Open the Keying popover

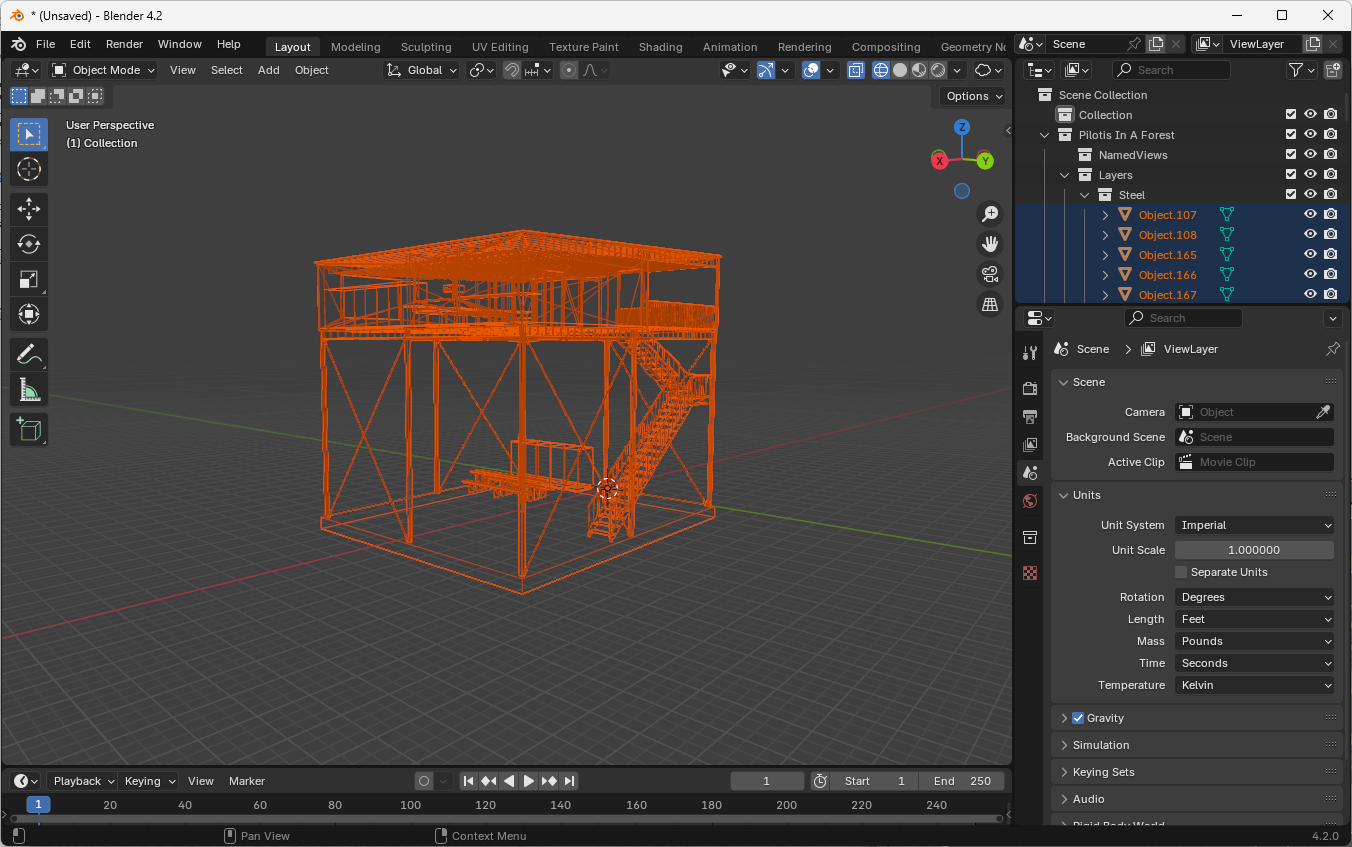point(149,781)
